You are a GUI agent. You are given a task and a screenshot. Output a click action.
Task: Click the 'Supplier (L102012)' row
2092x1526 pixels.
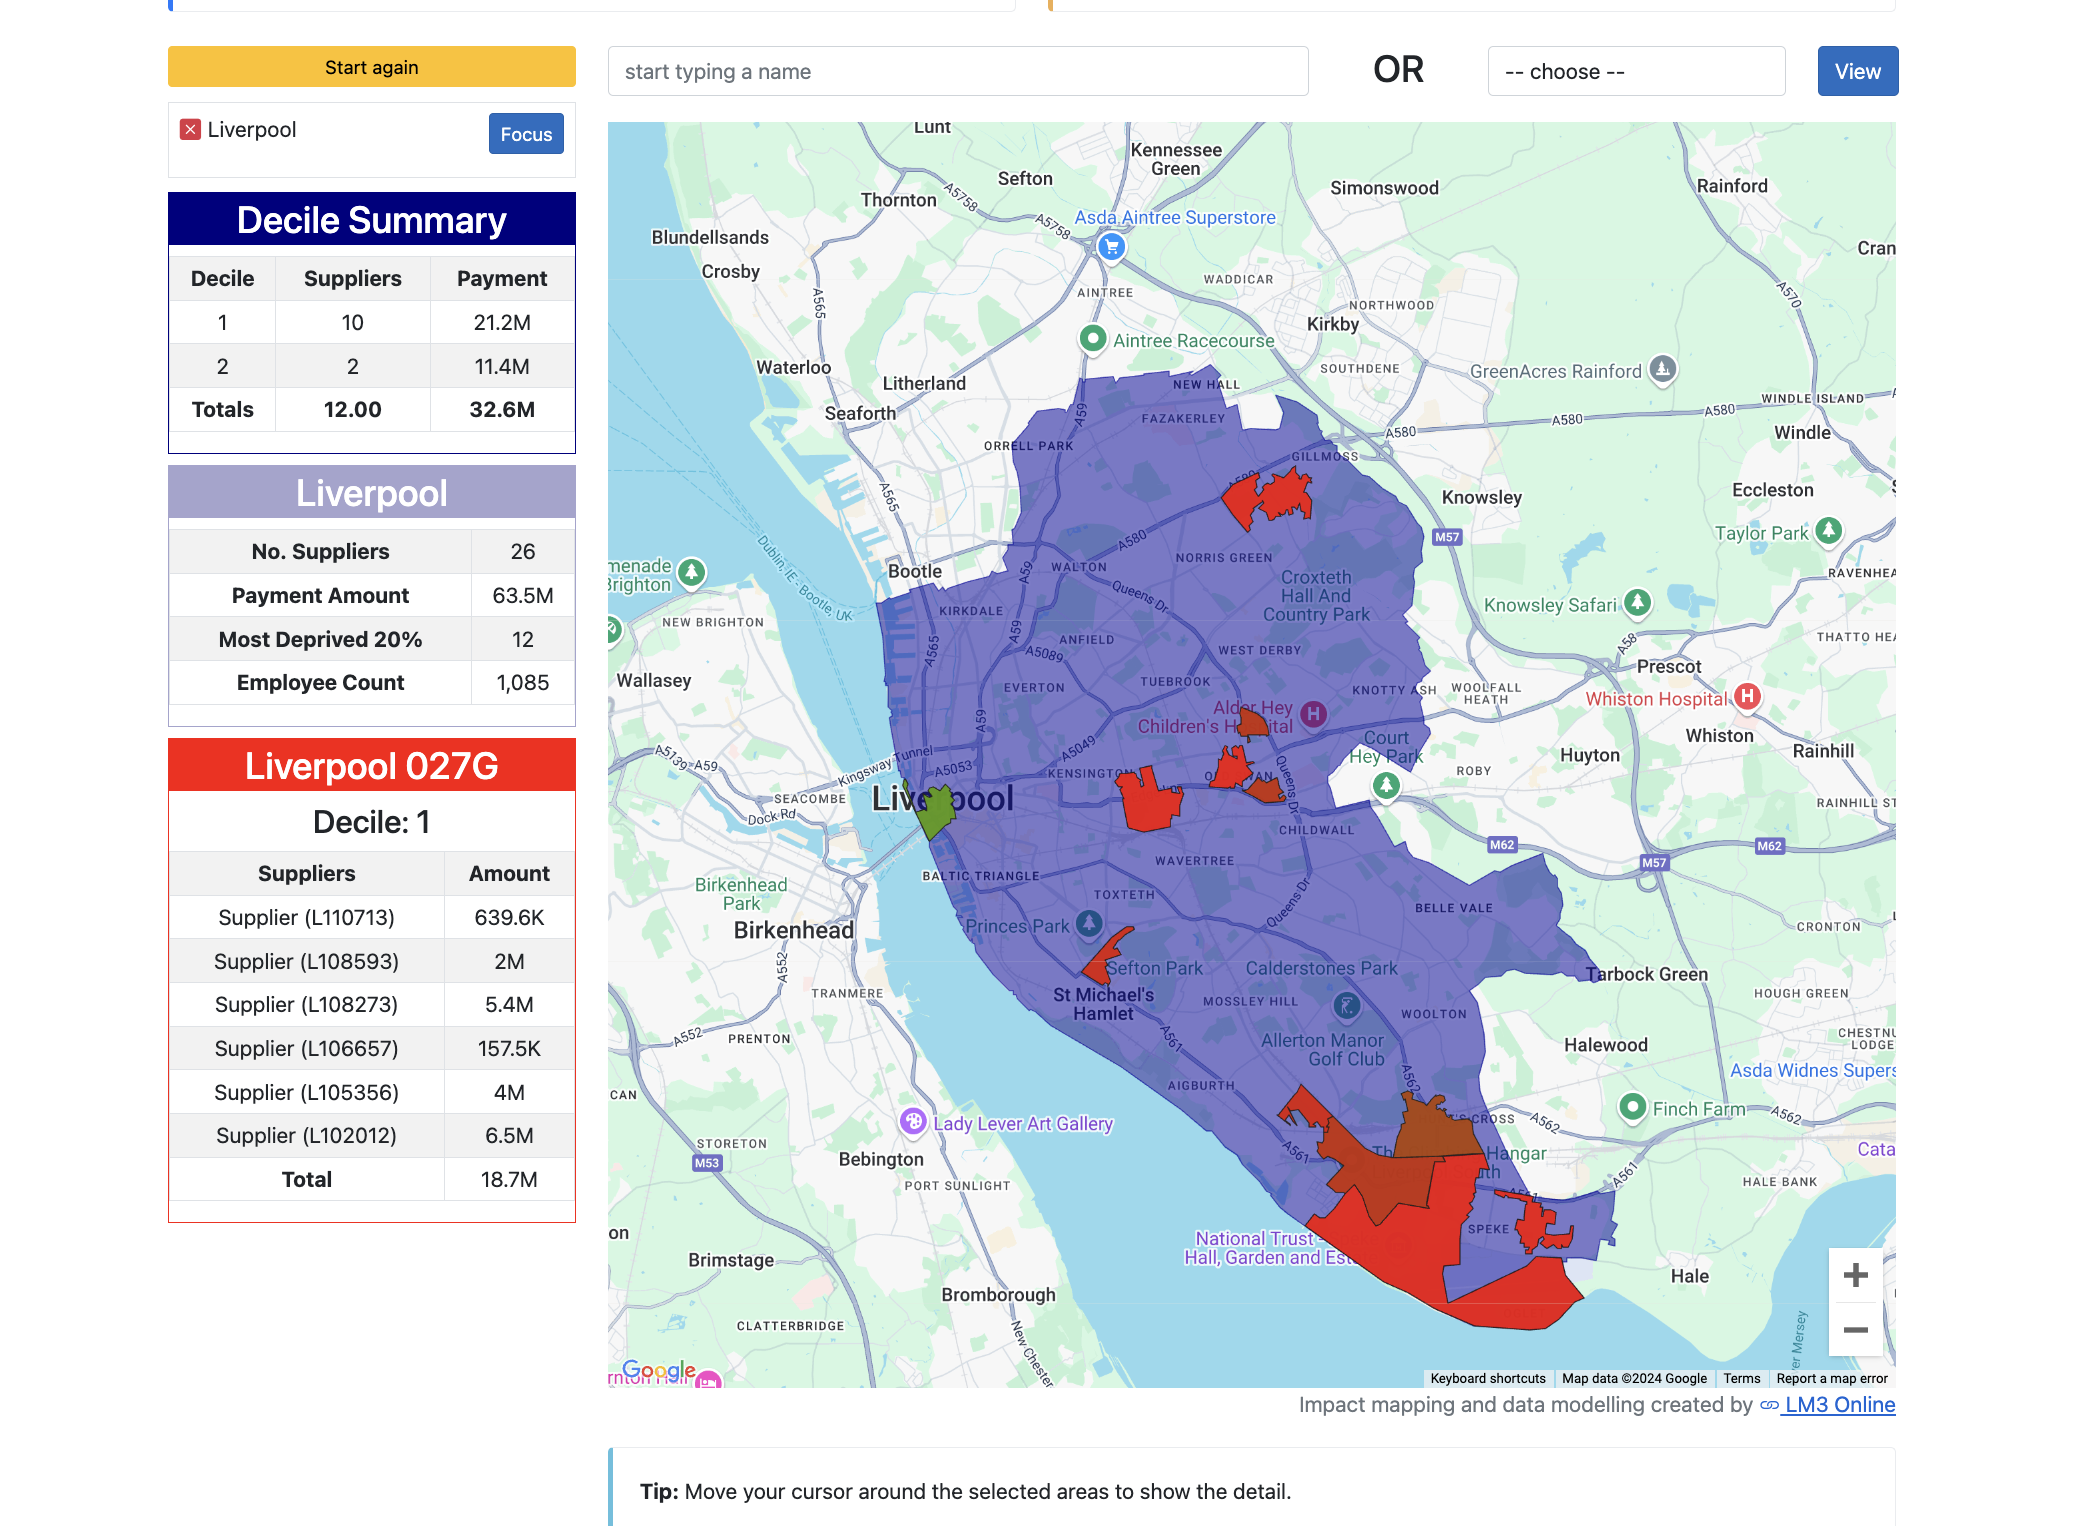click(372, 1135)
